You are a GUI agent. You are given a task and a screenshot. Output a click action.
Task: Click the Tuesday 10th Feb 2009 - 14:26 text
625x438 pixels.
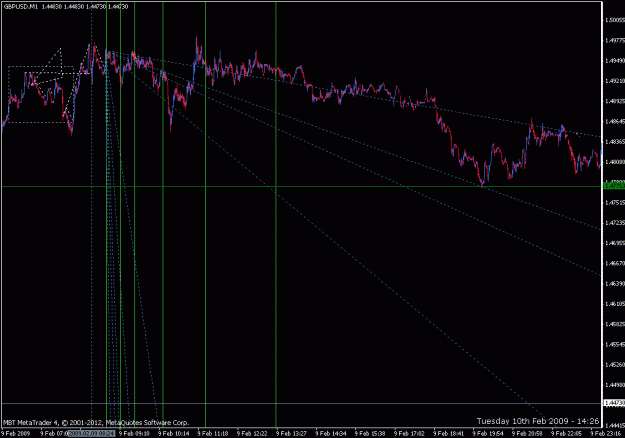tap(538, 421)
